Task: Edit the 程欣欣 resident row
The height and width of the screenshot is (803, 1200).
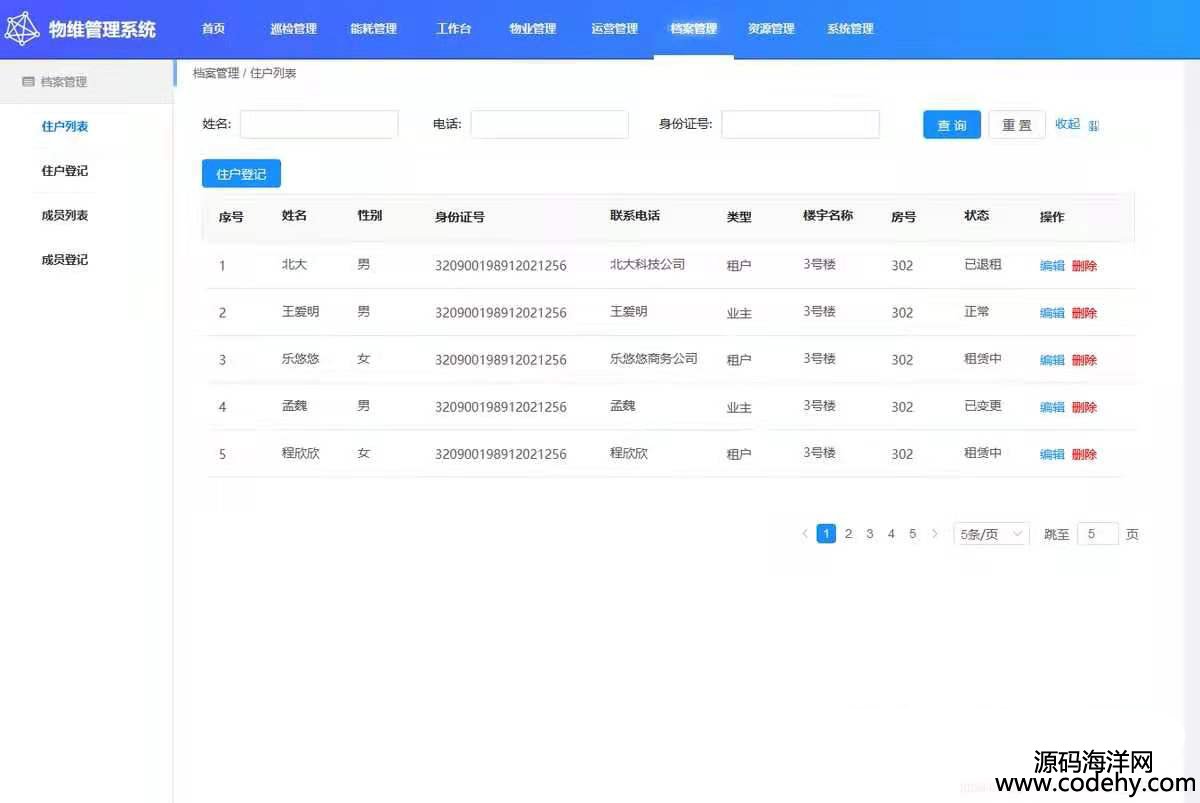Action: coord(1052,454)
